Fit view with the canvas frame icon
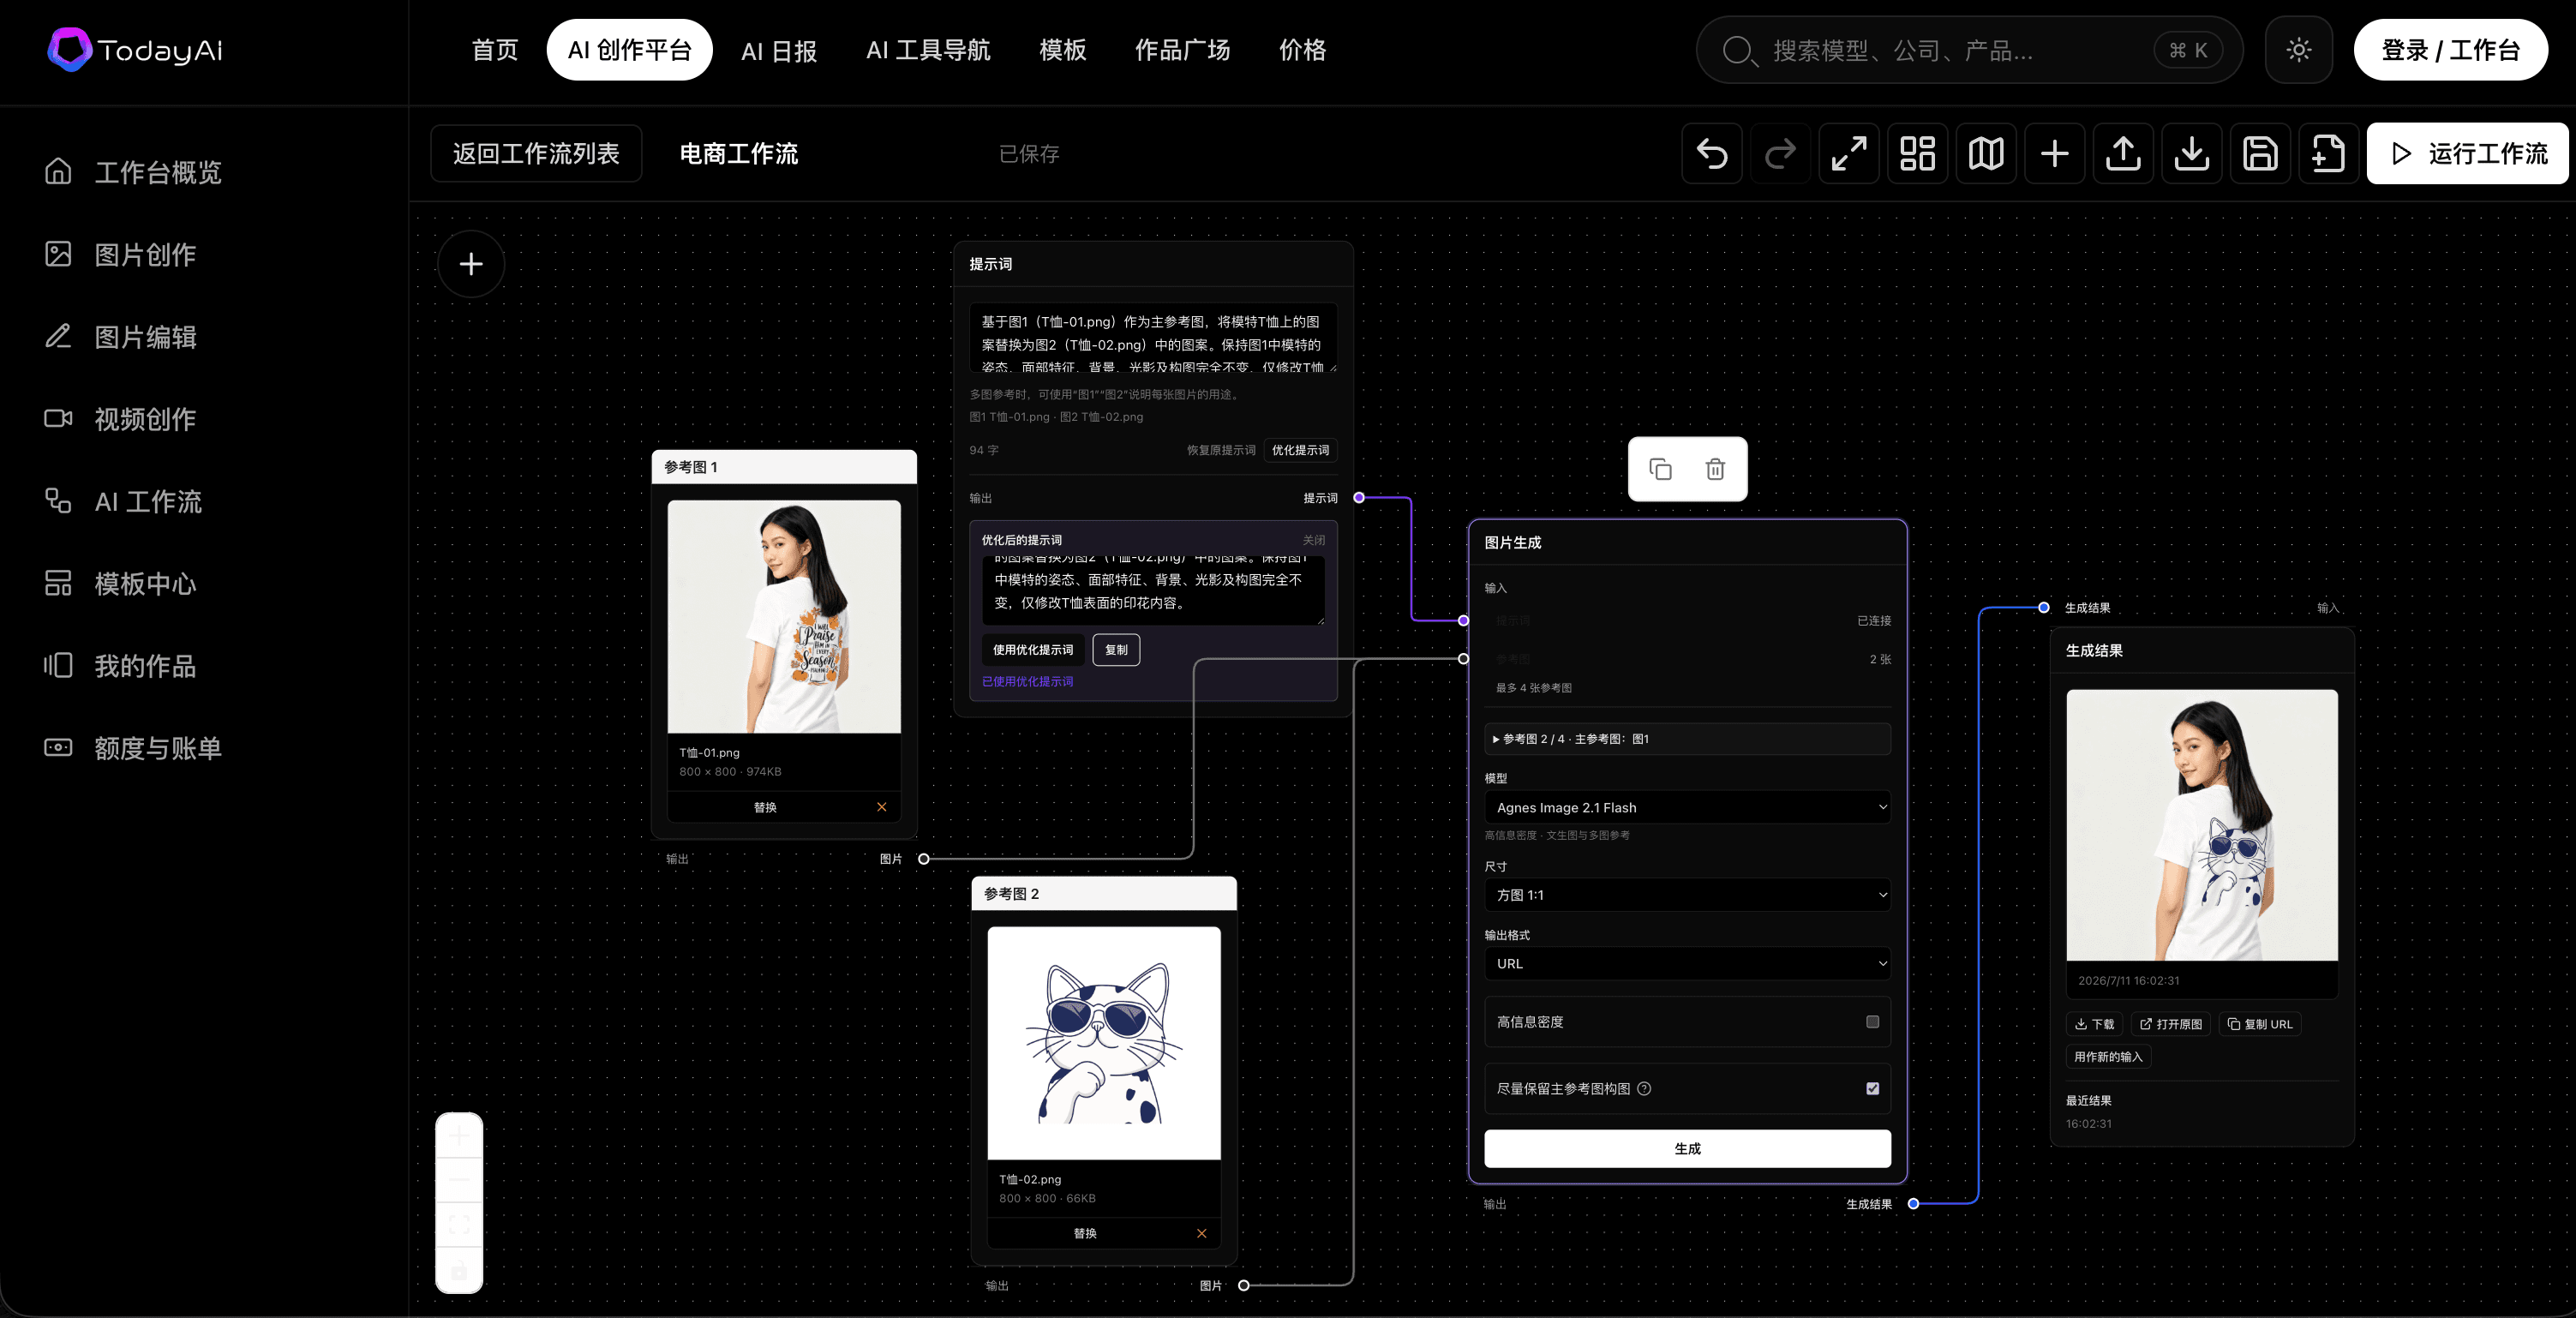Image resolution: width=2576 pixels, height=1318 pixels. (x=459, y=1224)
